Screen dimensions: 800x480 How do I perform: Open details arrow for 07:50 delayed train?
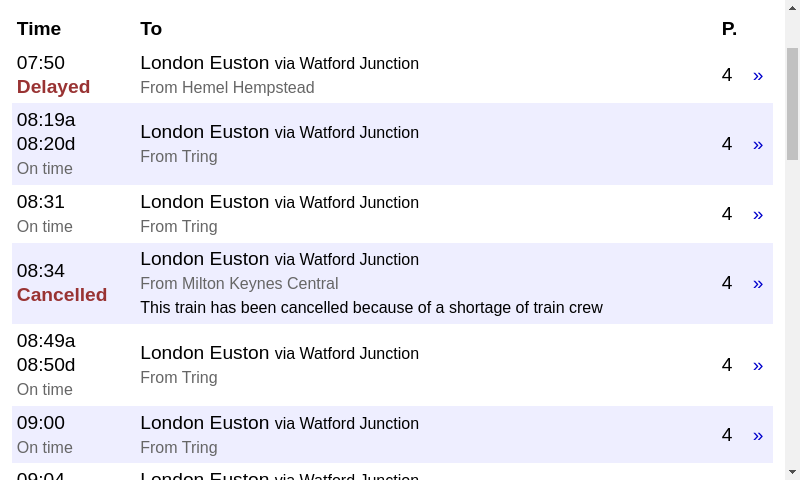pyautogui.click(x=758, y=76)
